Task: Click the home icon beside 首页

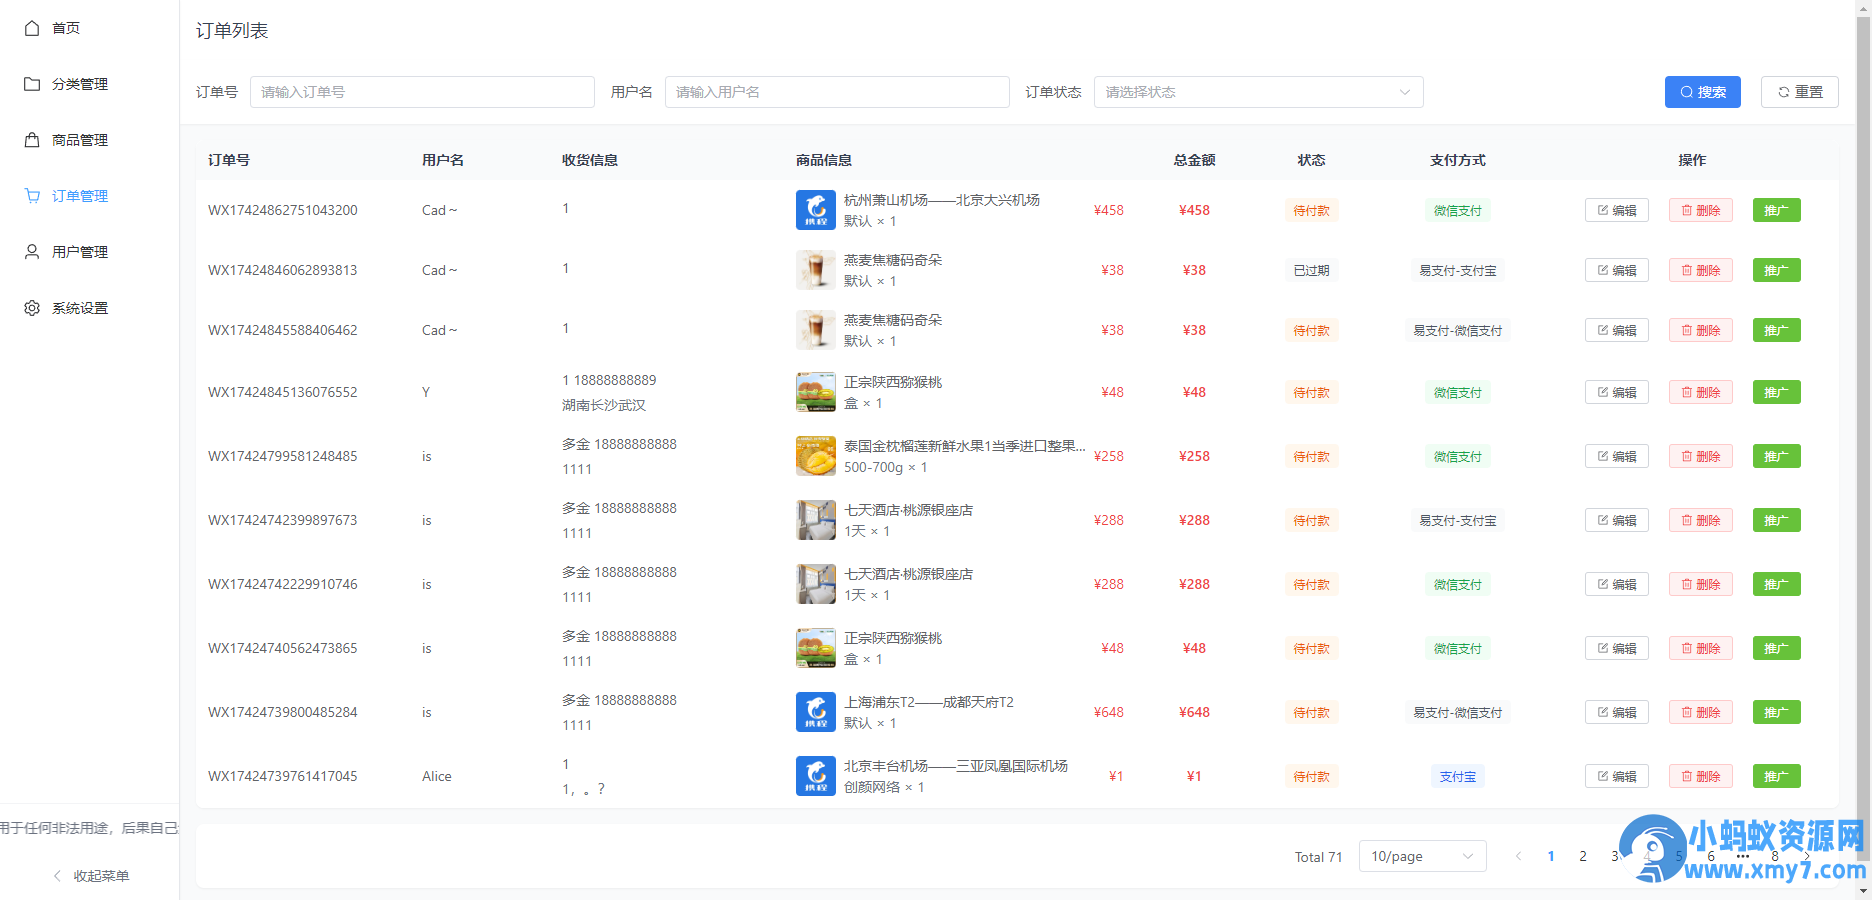Action: point(31,28)
